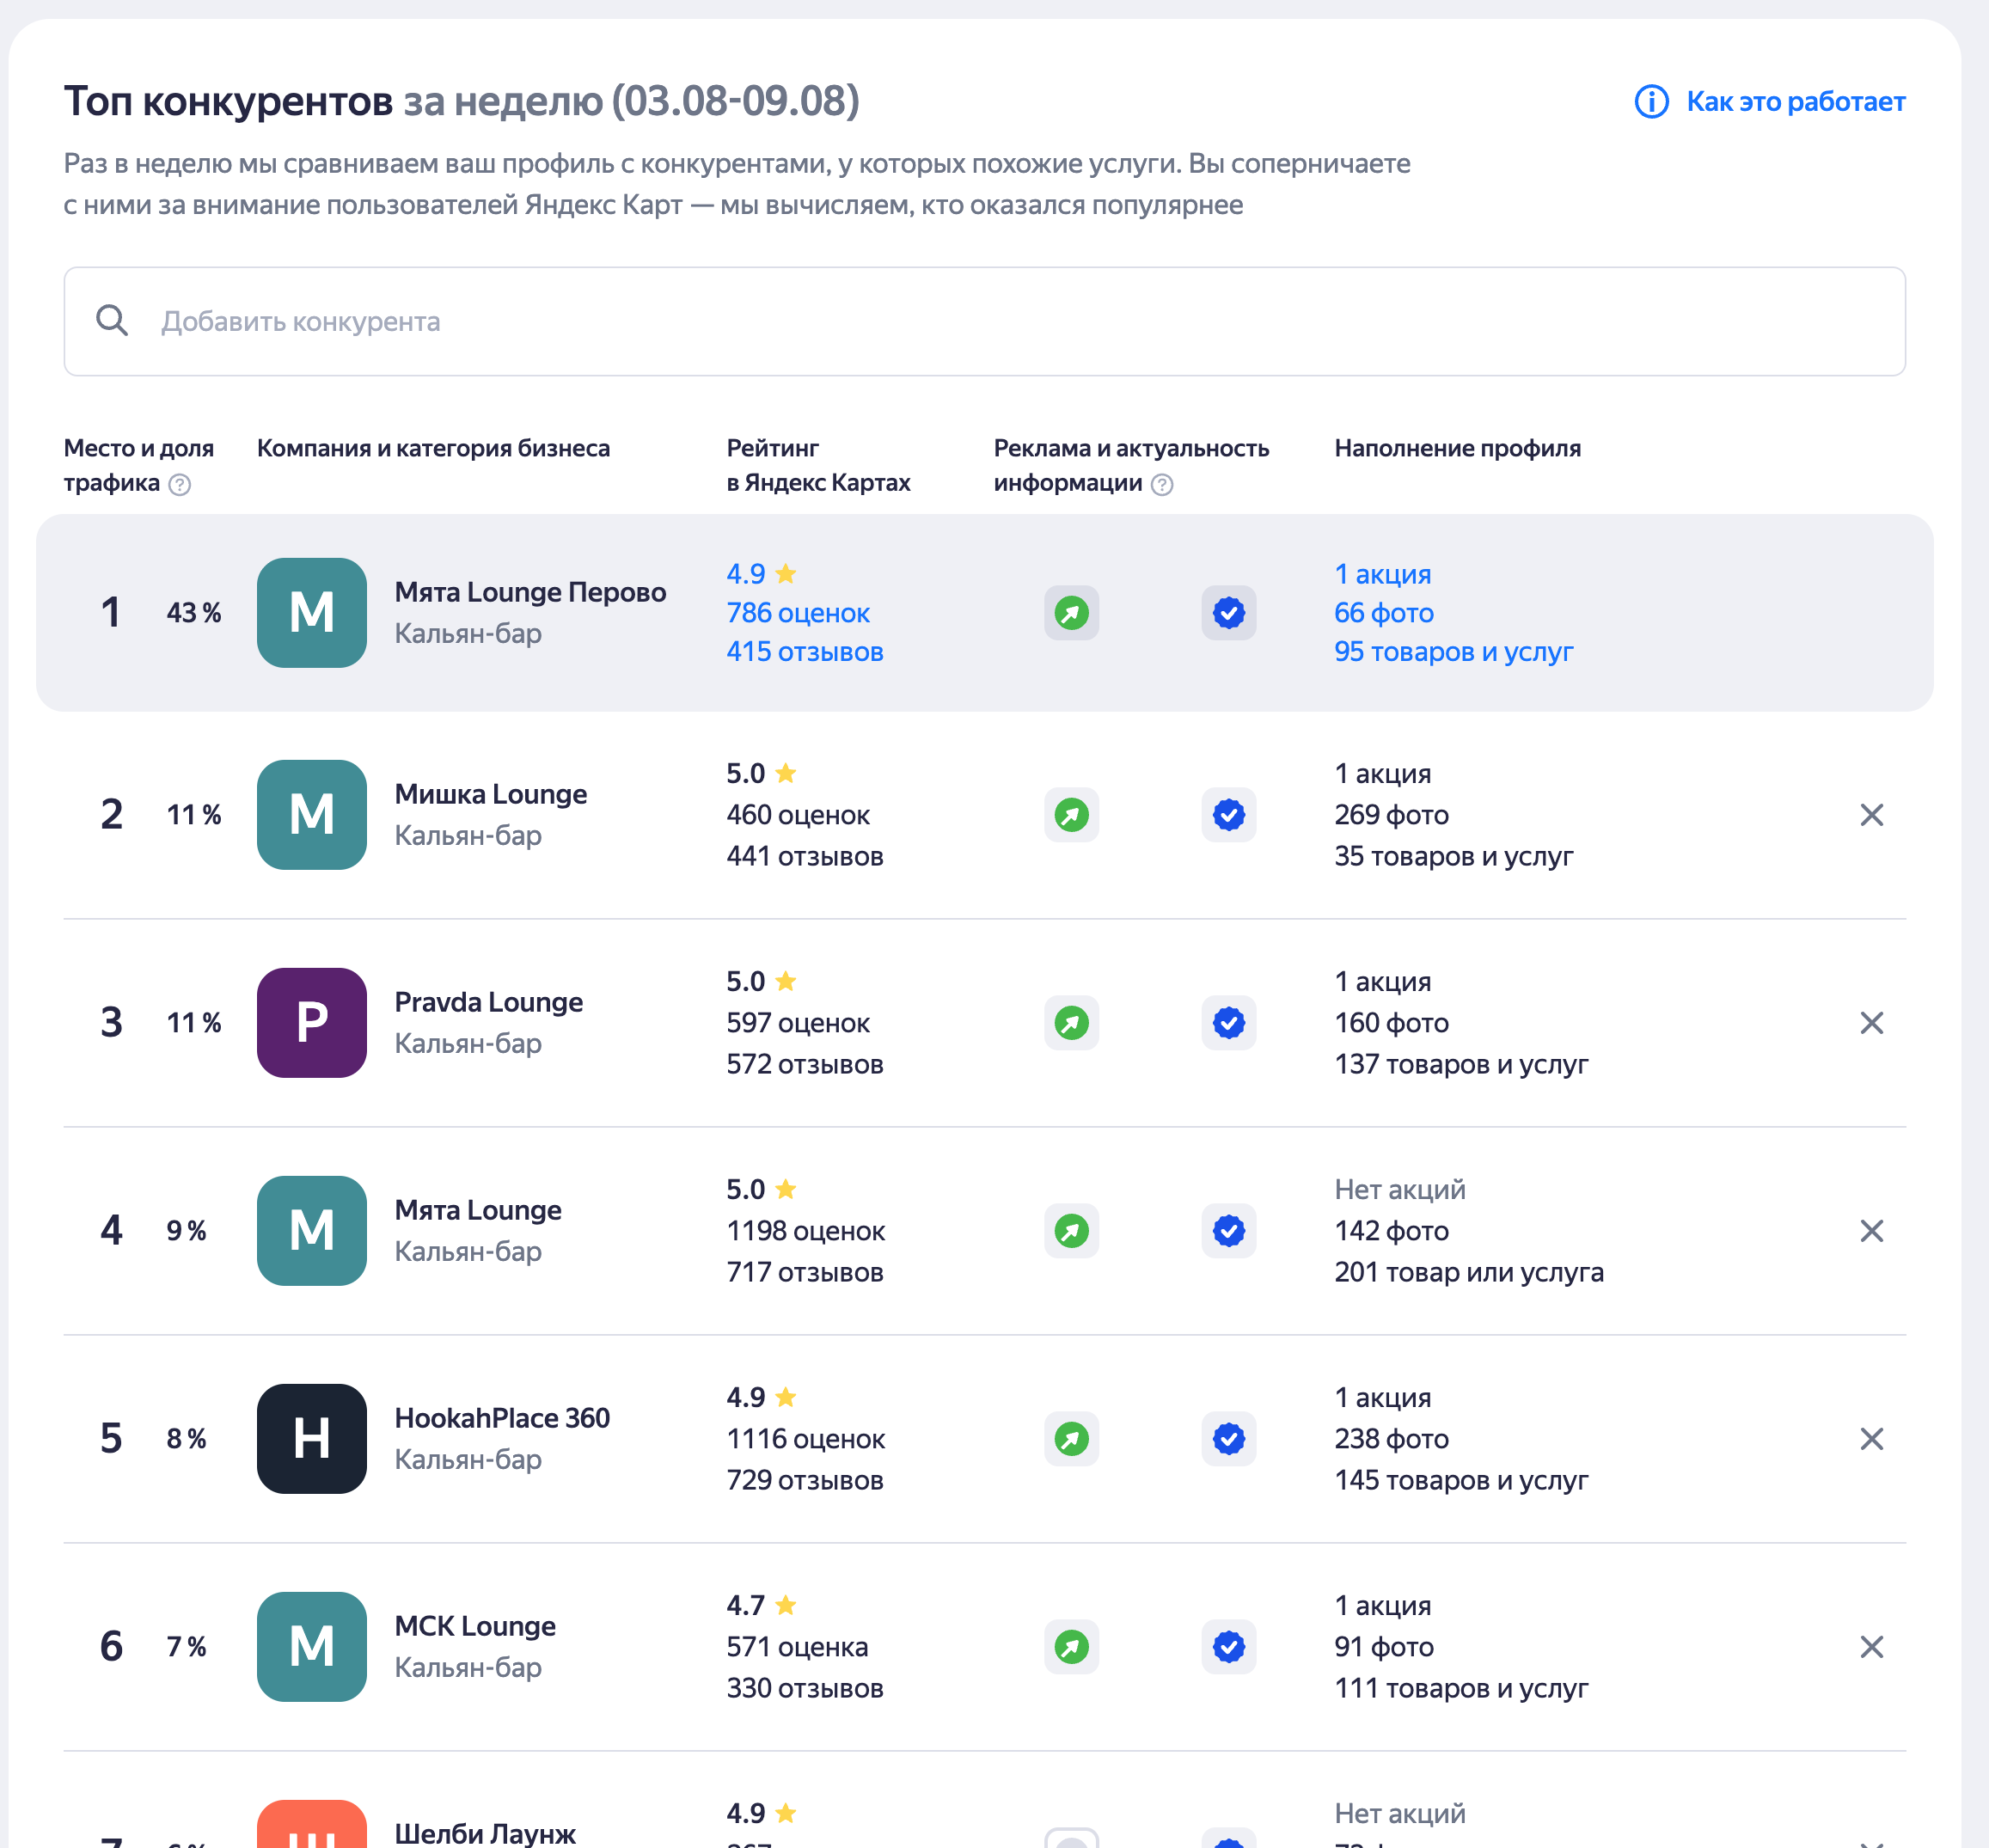Click the green ad arrow icon for HookahPlace 360
1989x1848 pixels.
tap(1071, 1439)
